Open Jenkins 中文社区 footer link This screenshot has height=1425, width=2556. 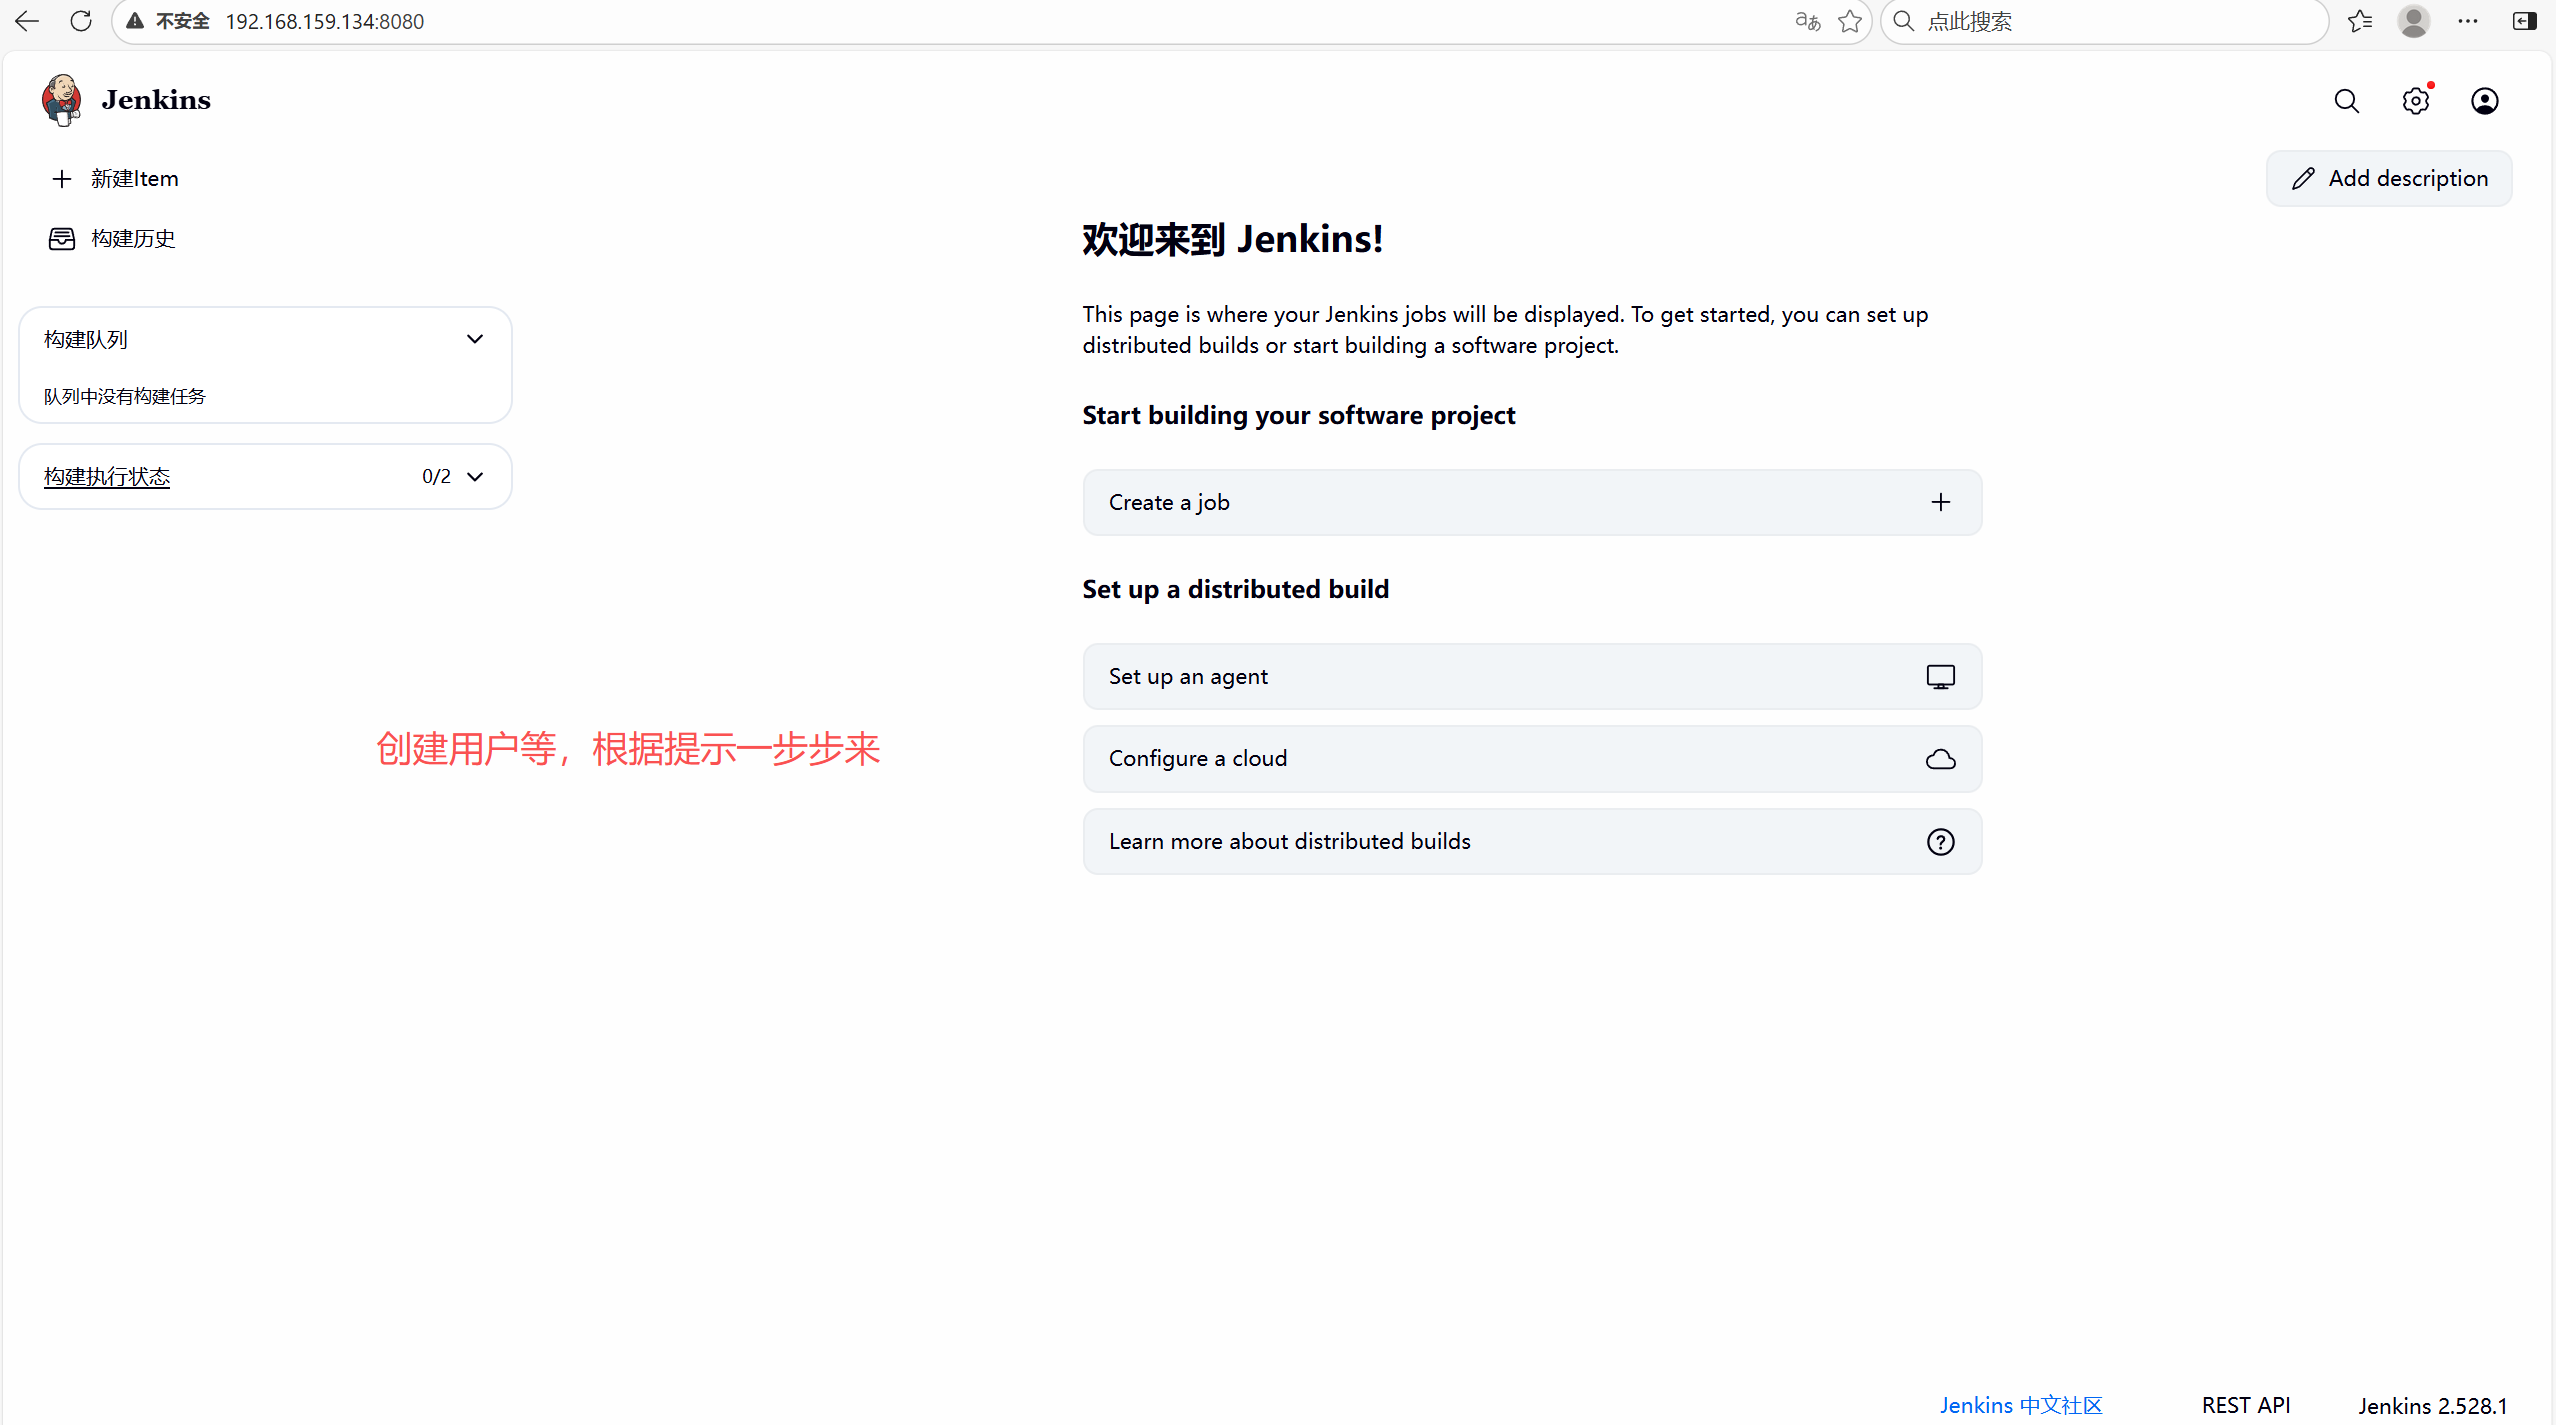2020,1405
